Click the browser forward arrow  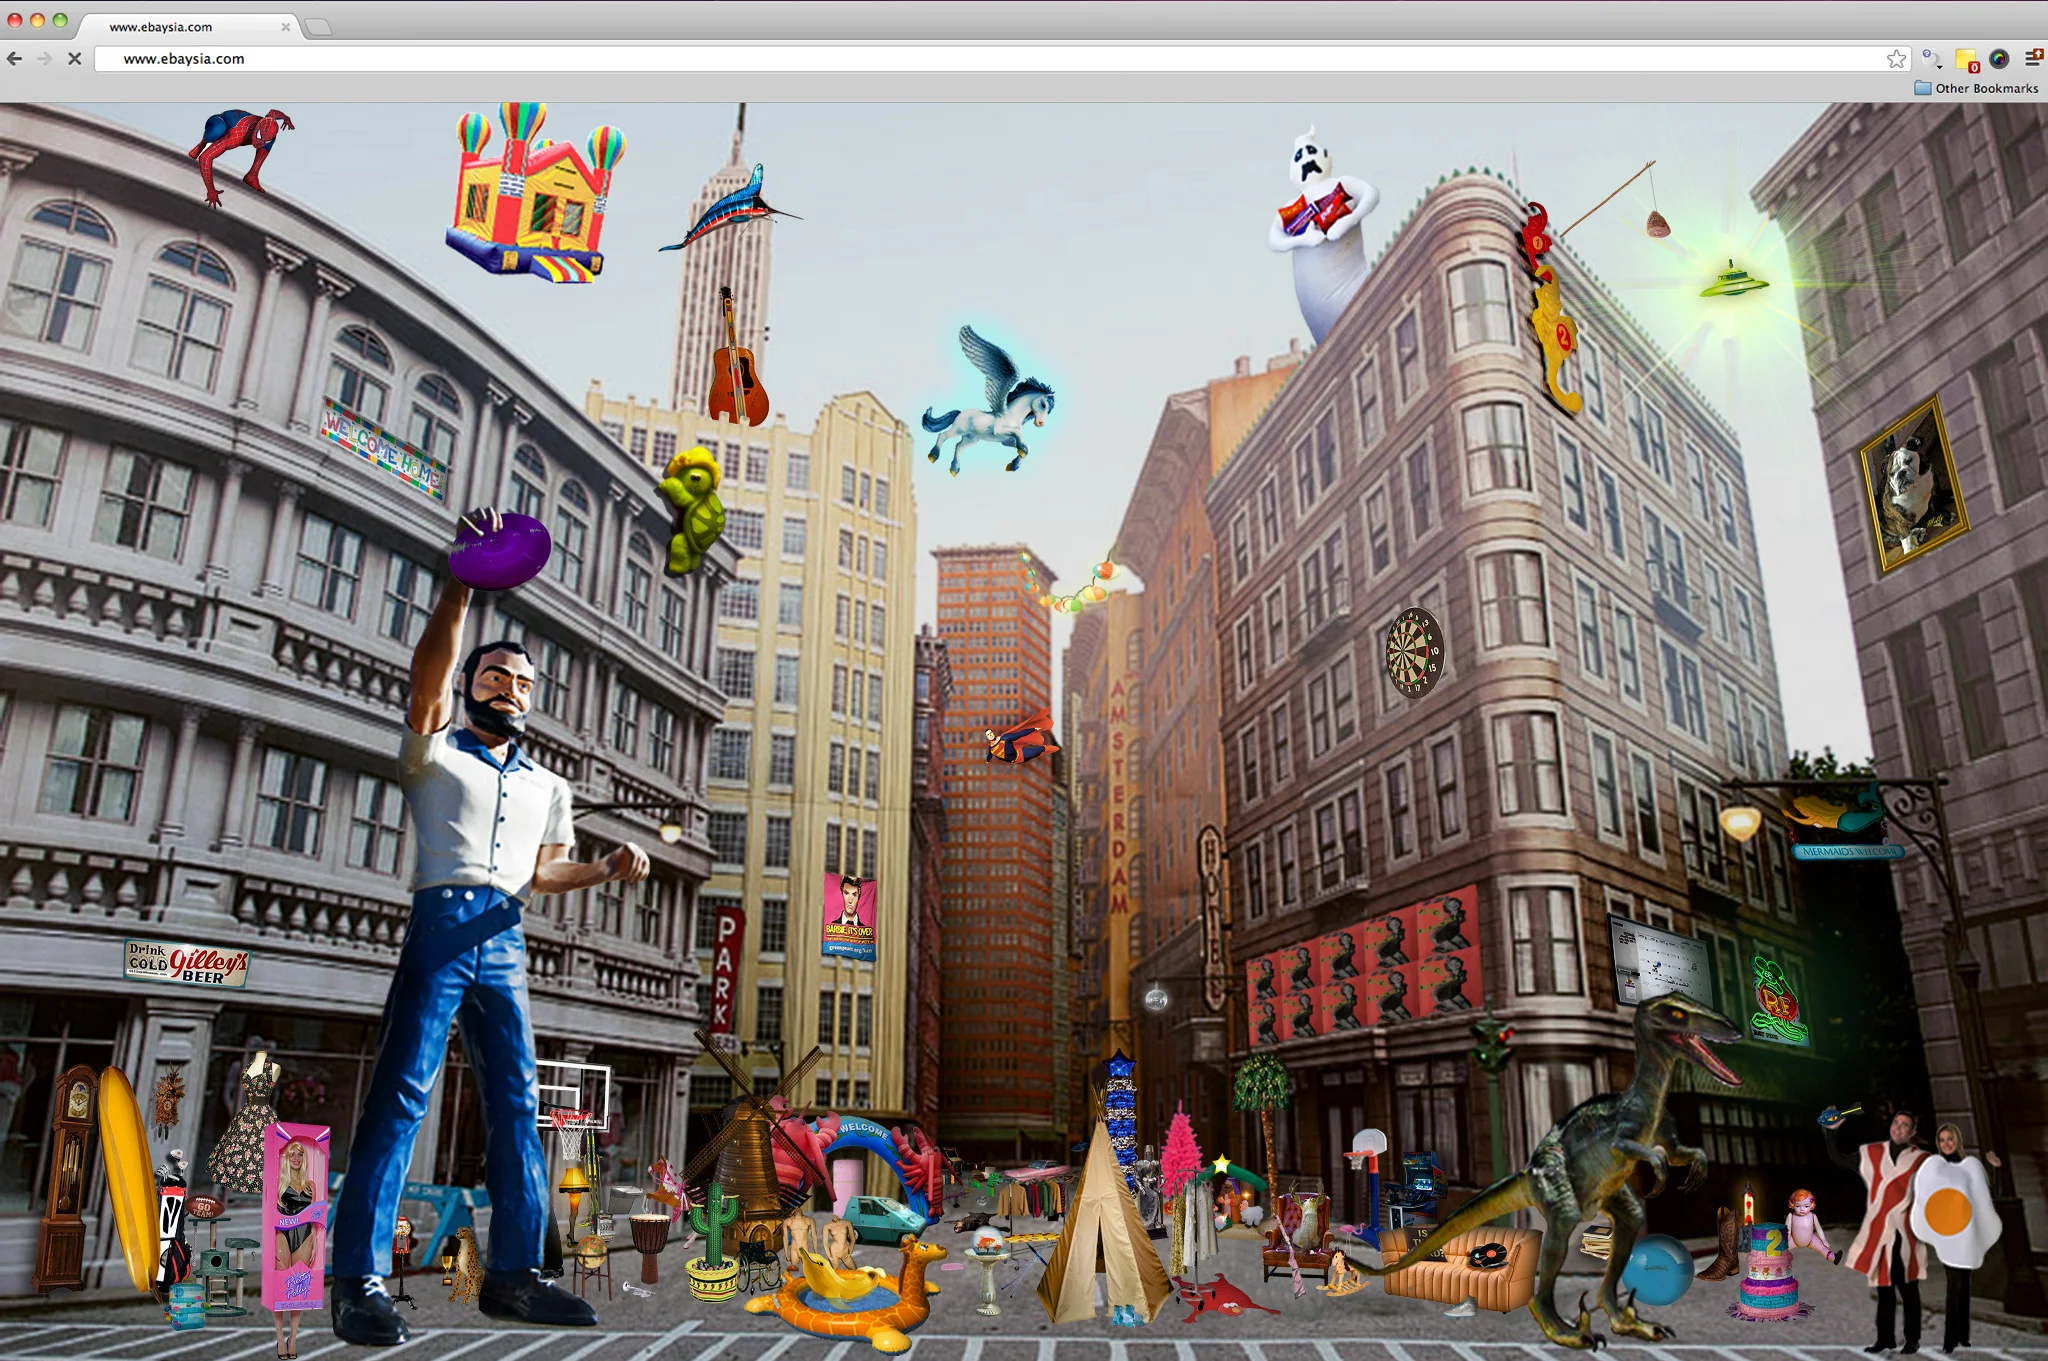click(44, 59)
